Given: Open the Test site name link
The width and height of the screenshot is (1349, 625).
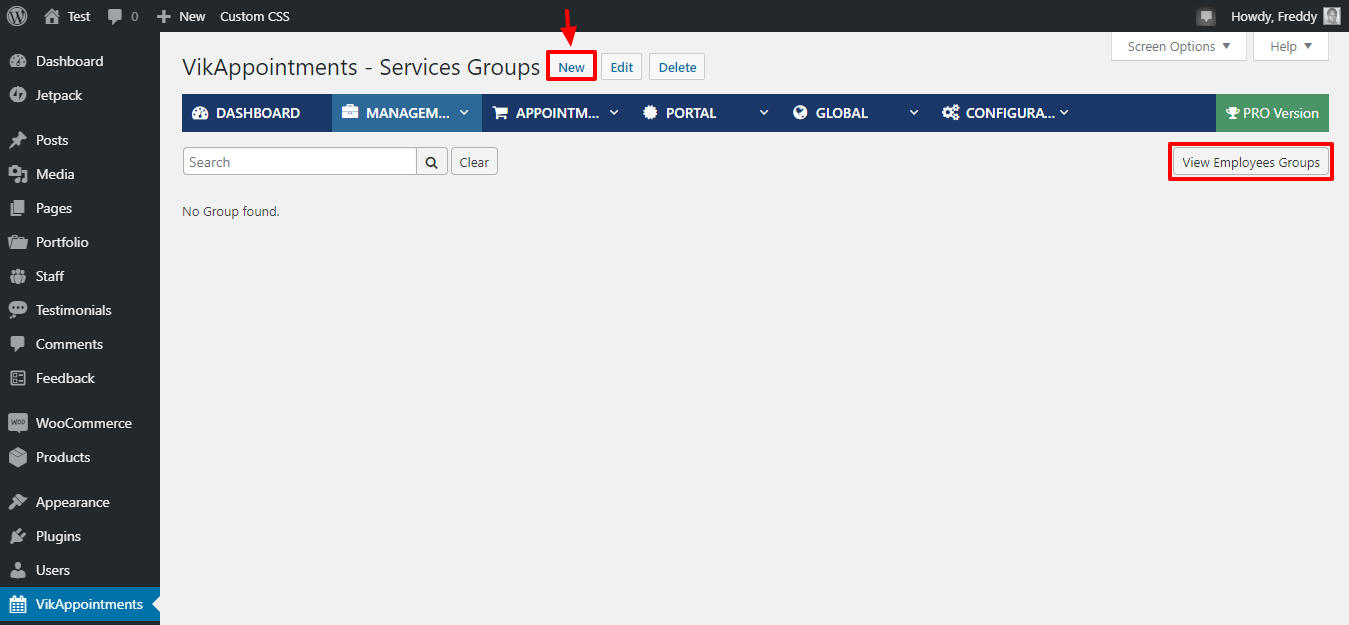Looking at the screenshot, I should [x=79, y=16].
